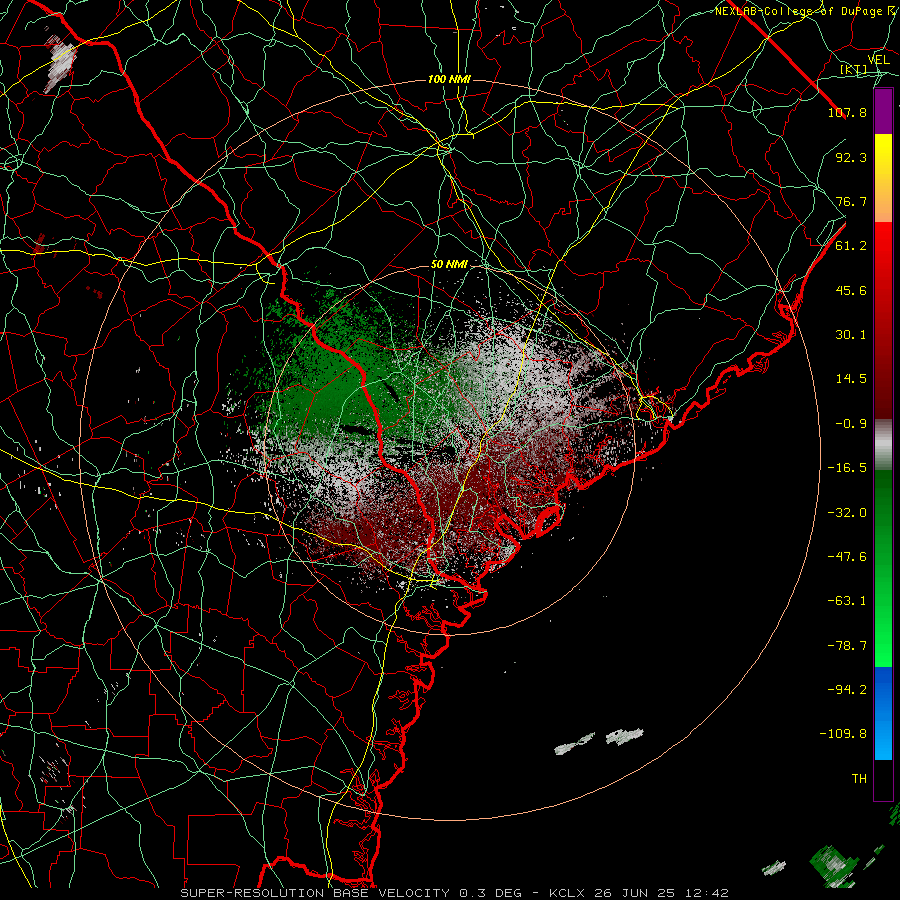Click the purple segment of the color bar
Screen dimensions: 900x900
pyautogui.click(x=883, y=112)
